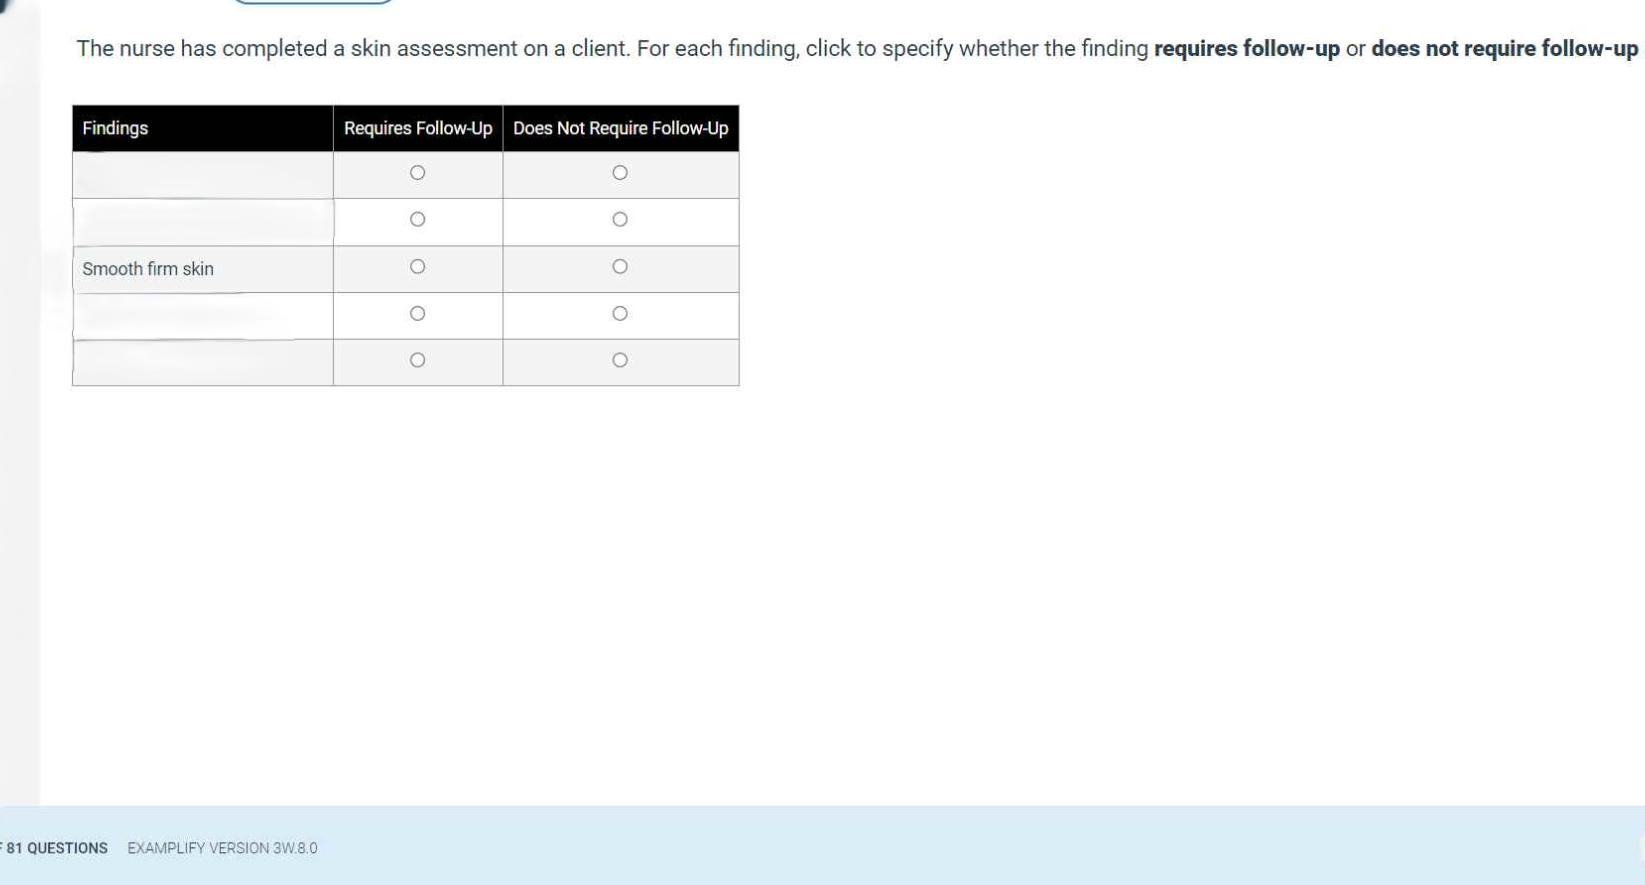Click the Does Not Require Follow-Up header
The width and height of the screenshot is (1645, 885).
[x=621, y=128]
